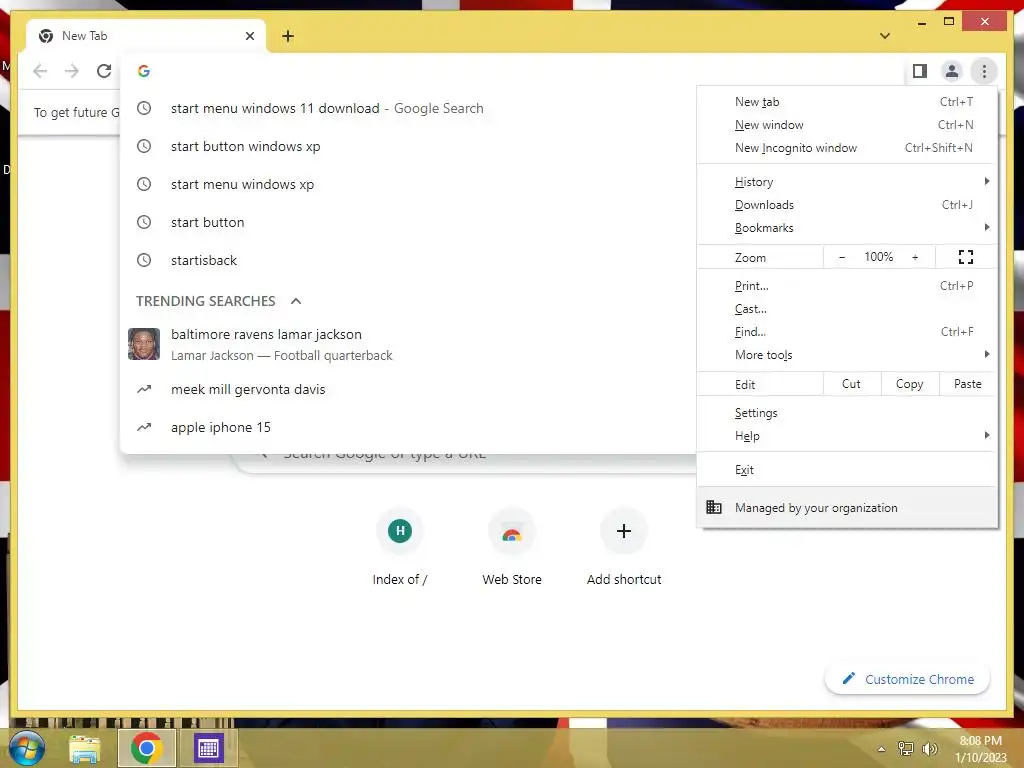Image resolution: width=1024 pixels, height=768 pixels.
Task: Choose New window from the menu
Action: [847, 125]
